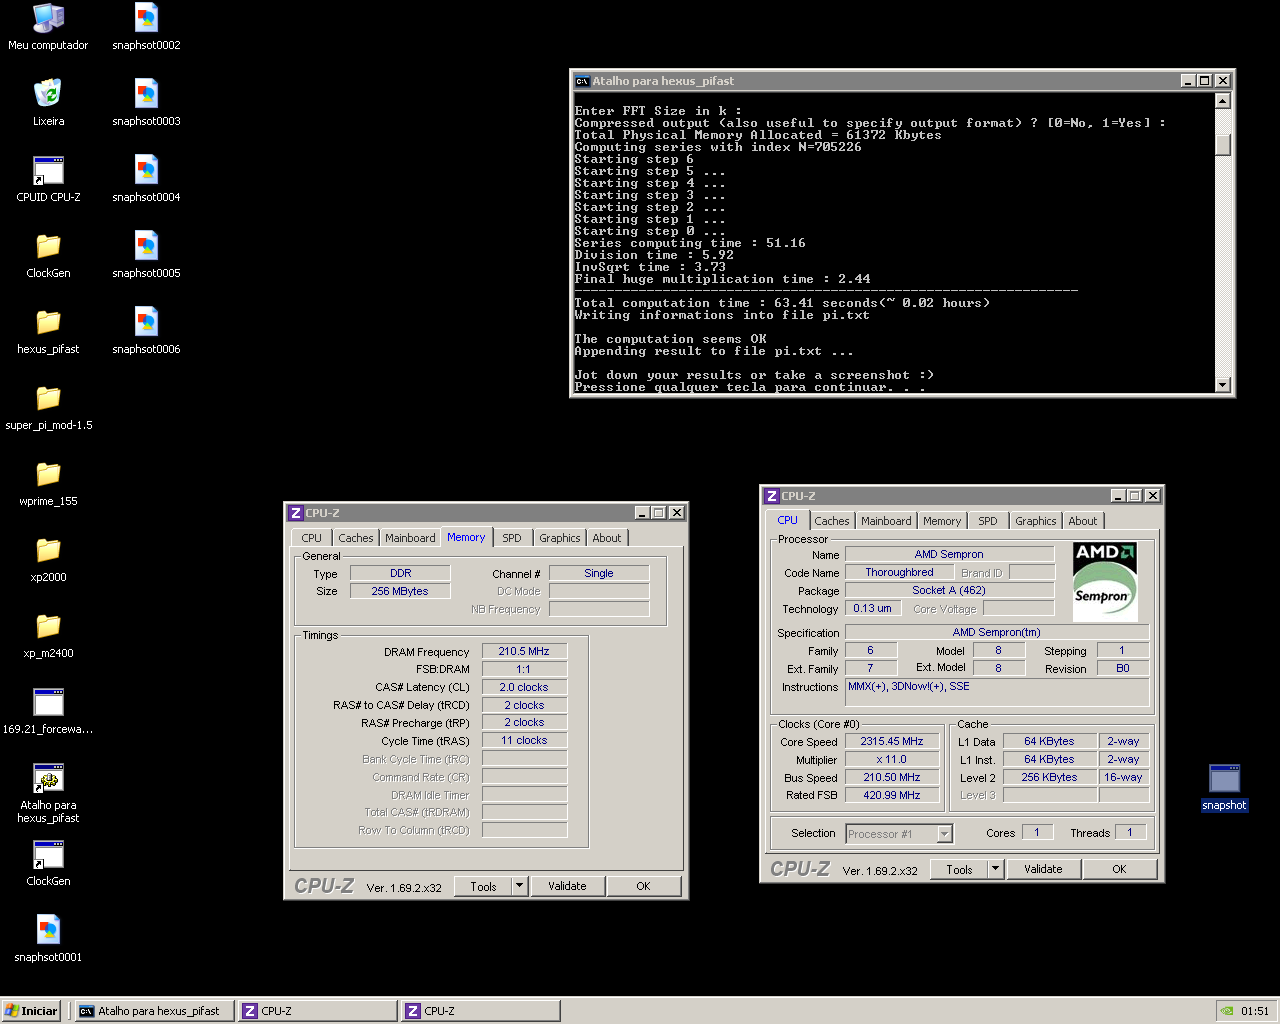Click the Core Speed 2315.45 MHz field

click(892, 742)
